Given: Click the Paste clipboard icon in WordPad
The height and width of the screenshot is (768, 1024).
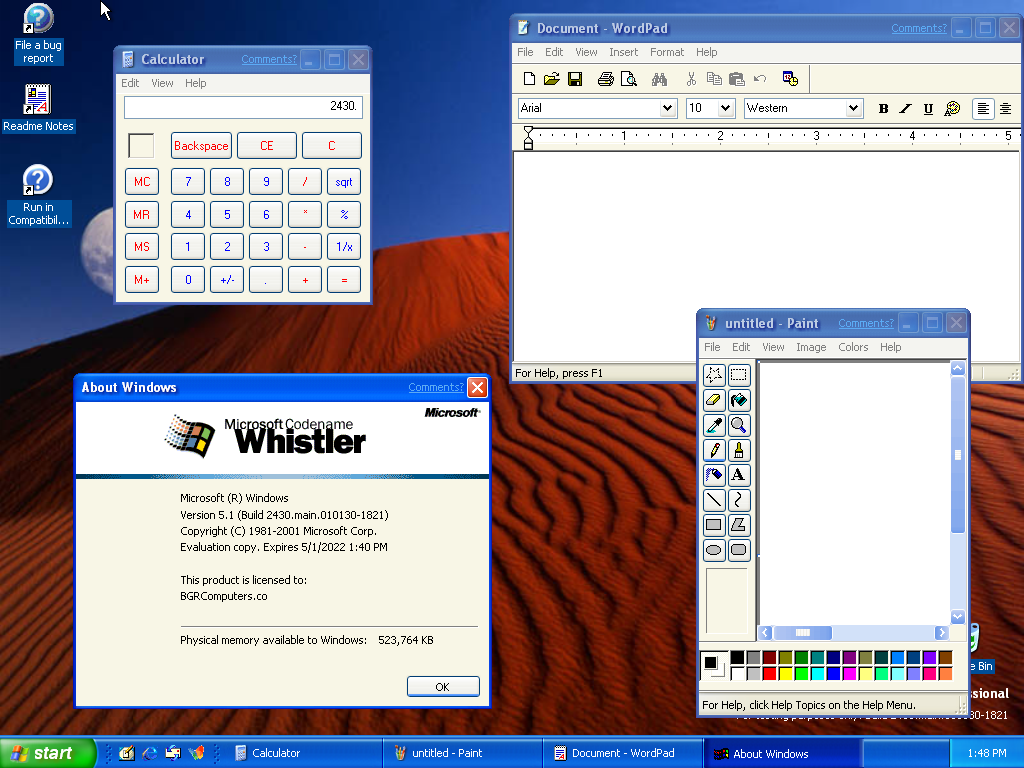Looking at the screenshot, I should tap(737, 79).
